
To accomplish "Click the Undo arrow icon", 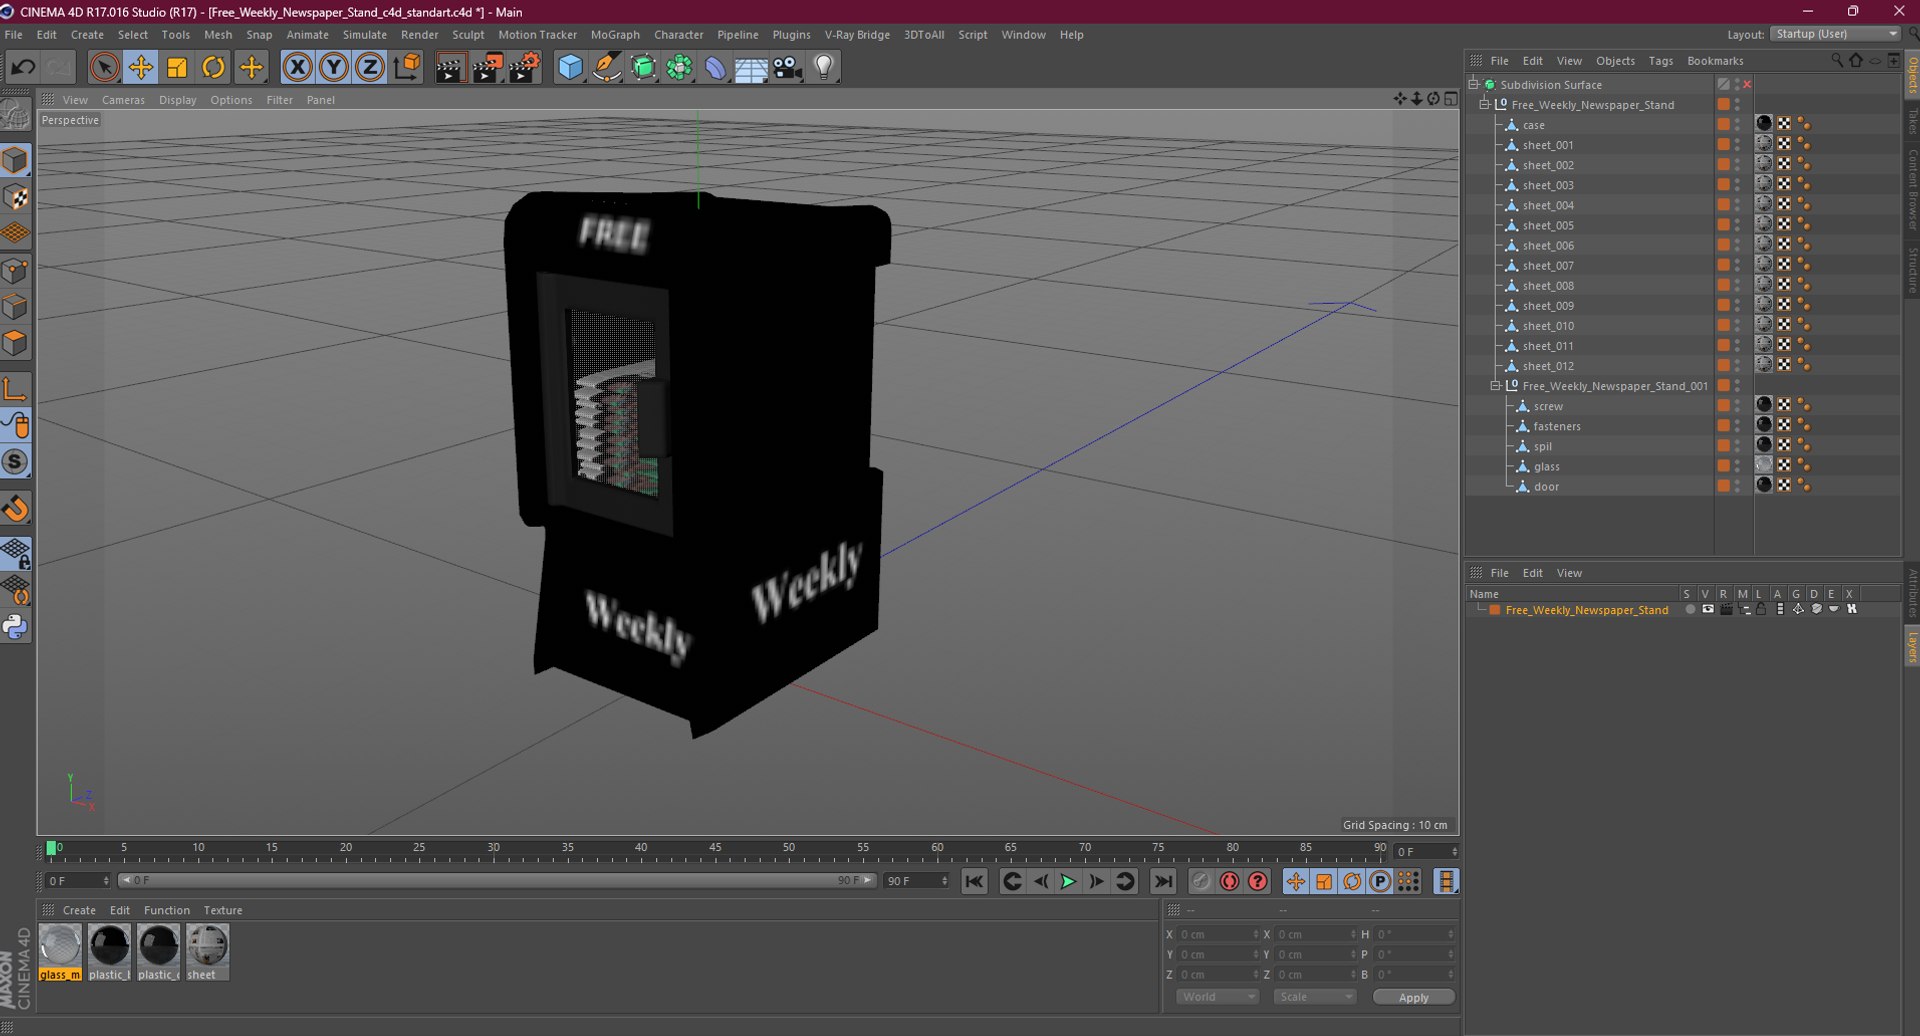I will point(23,67).
